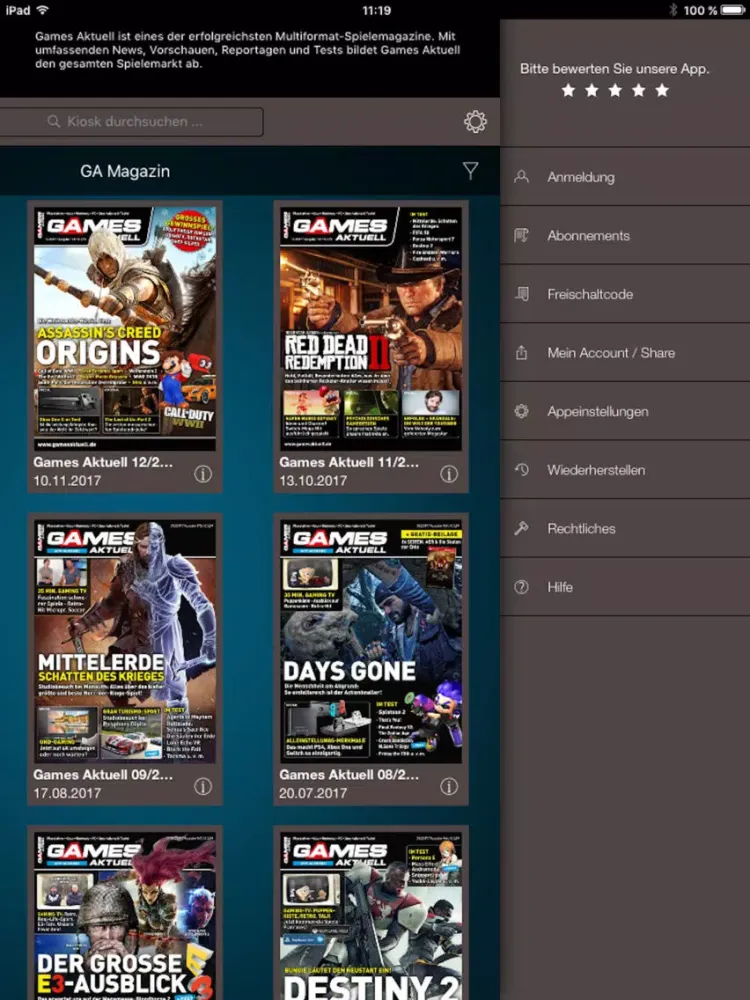Open Mein Account / Share
Screen dimensions: 750x1000
pyautogui.click(x=625, y=353)
